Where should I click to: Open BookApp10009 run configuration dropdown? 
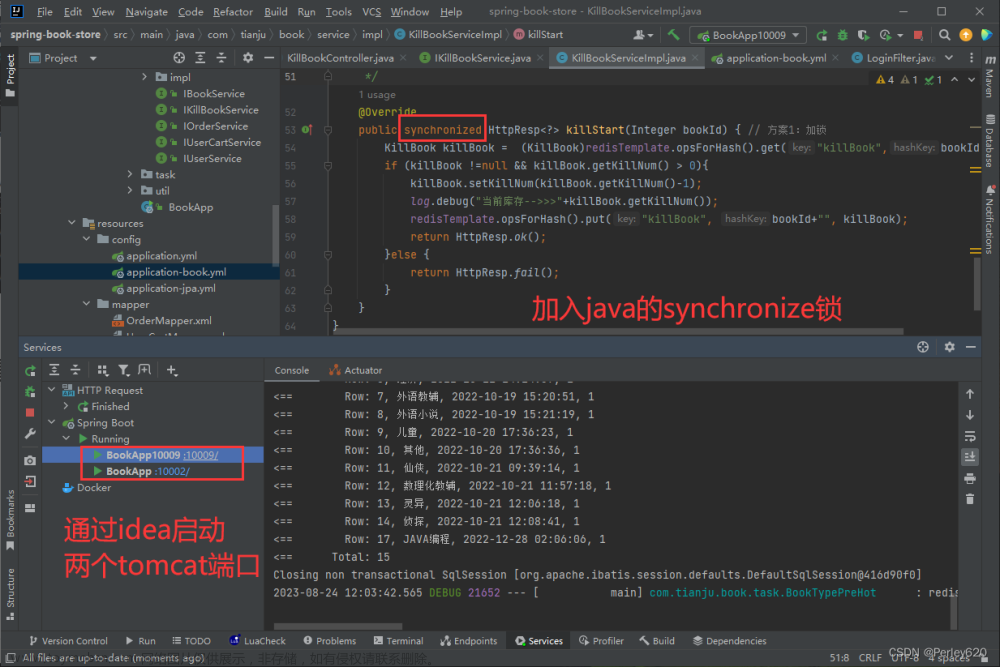click(748, 35)
